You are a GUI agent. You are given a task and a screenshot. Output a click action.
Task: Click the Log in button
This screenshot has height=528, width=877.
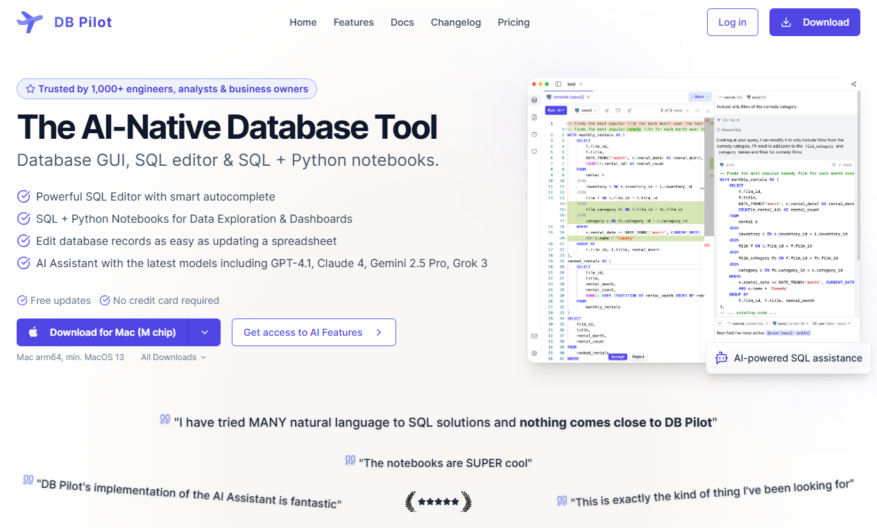click(x=732, y=22)
